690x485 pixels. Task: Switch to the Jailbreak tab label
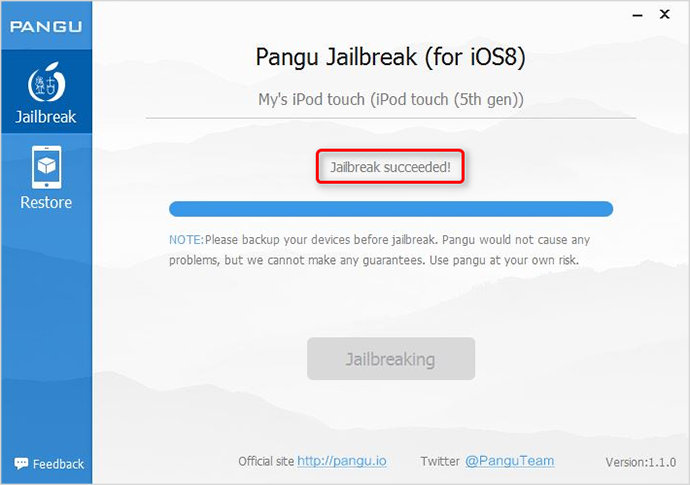click(46, 117)
